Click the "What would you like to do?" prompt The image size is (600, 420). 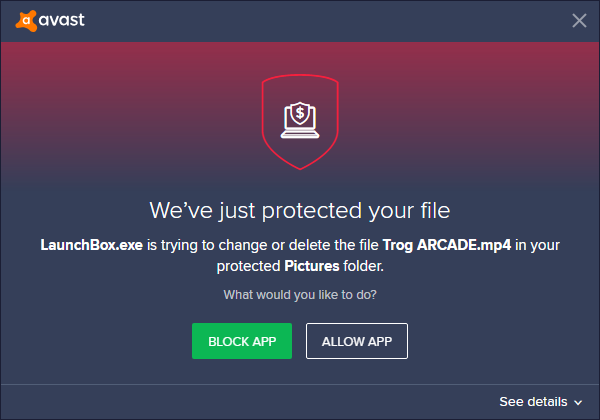tap(300, 295)
